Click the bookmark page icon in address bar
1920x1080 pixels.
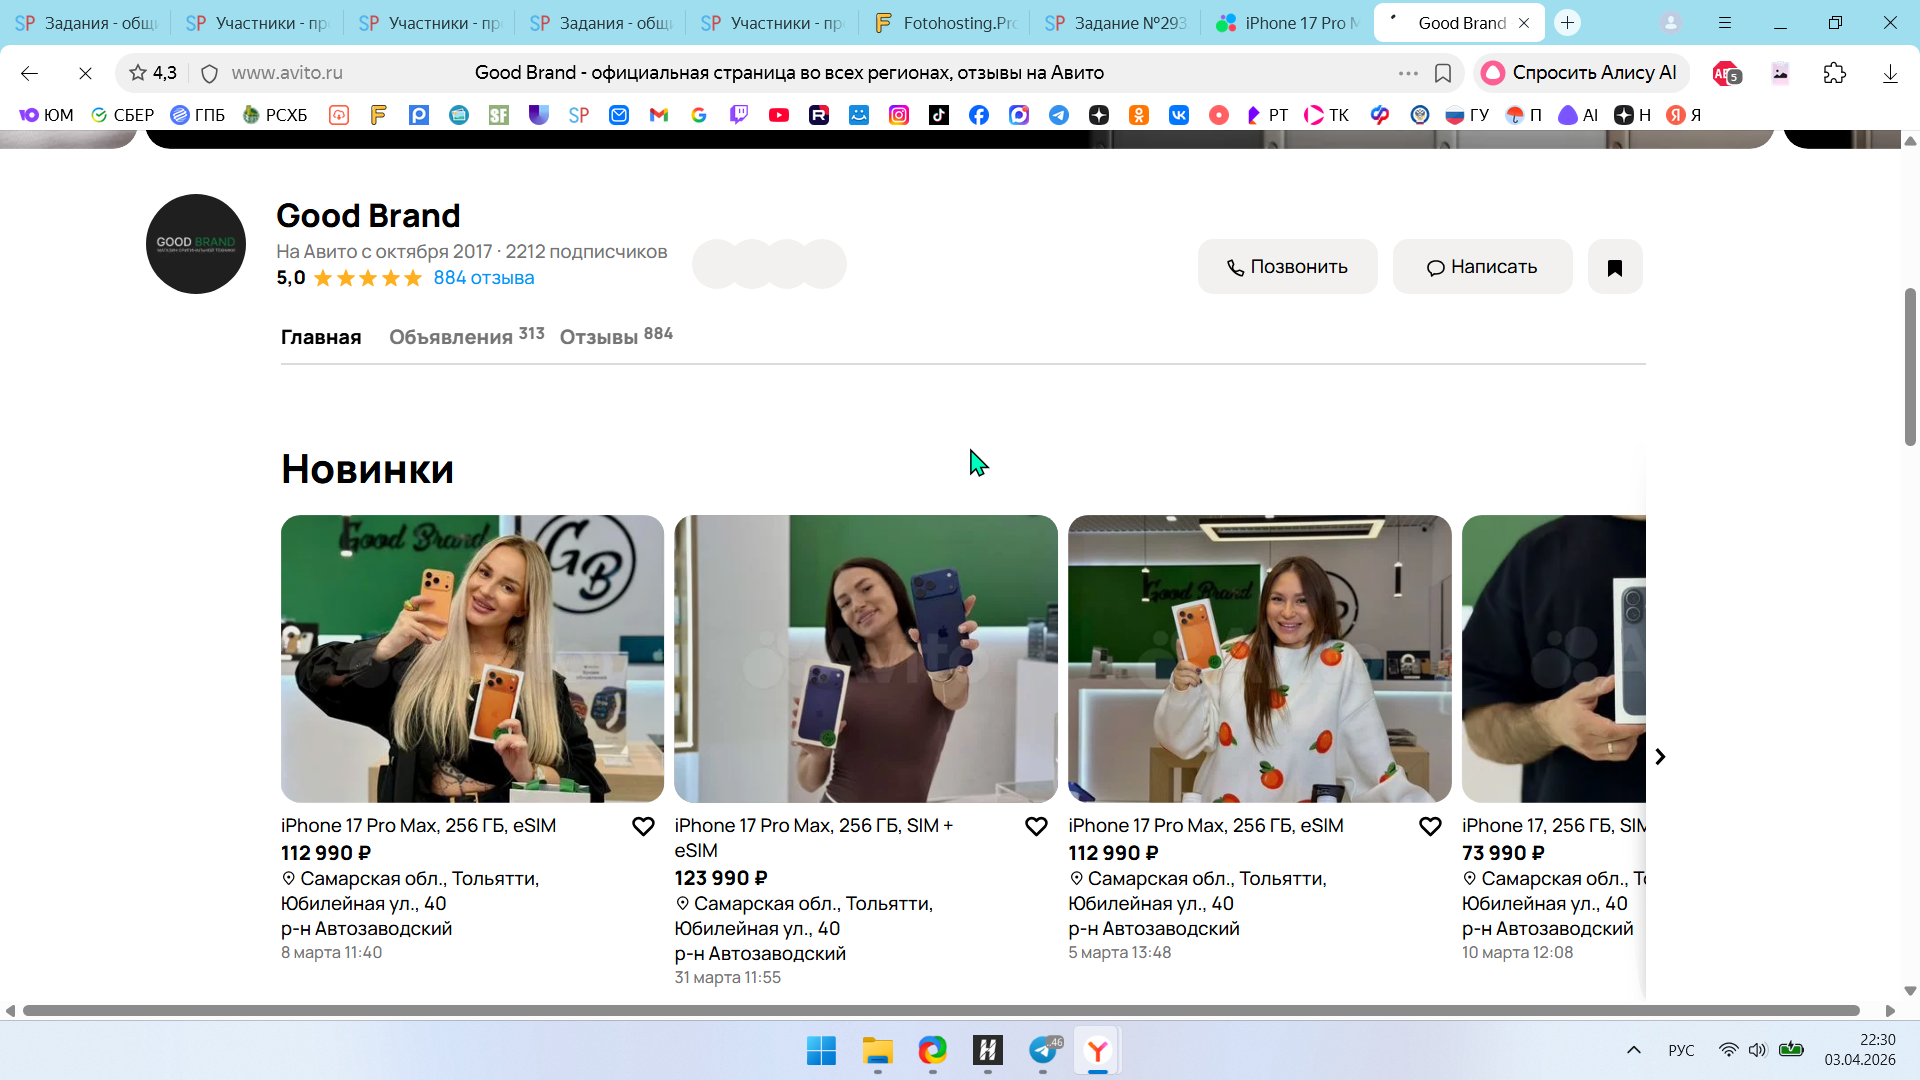click(x=1442, y=73)
